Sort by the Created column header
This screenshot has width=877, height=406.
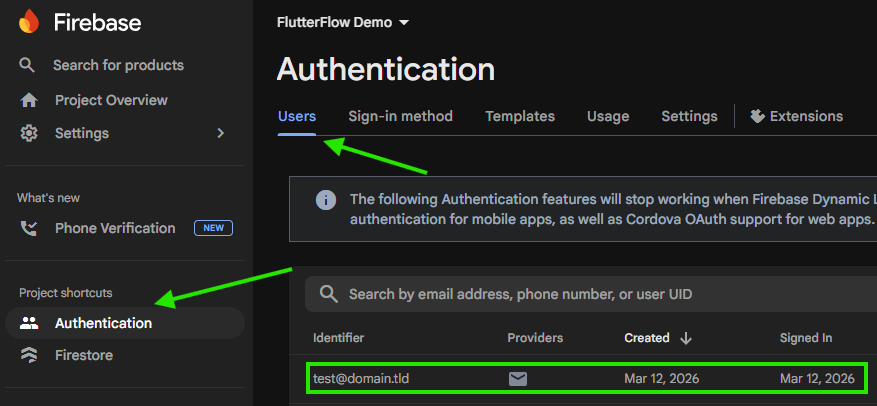coord(647,338)
